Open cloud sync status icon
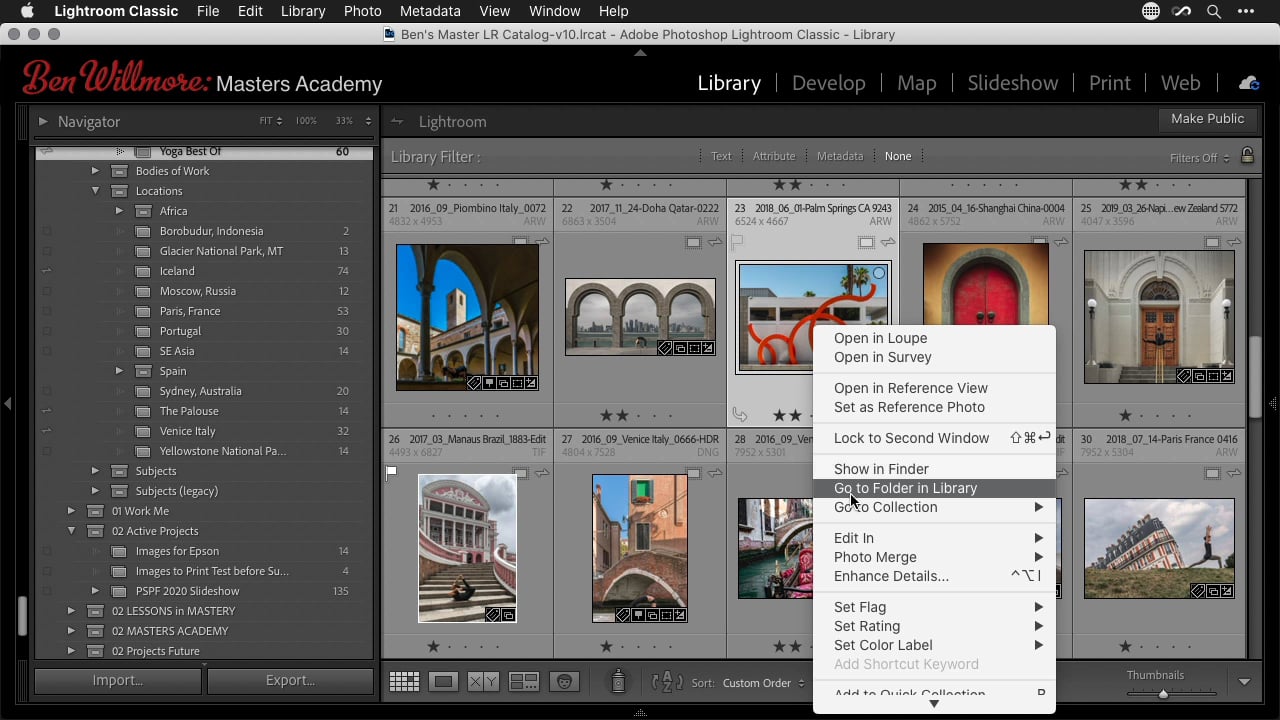Screen dimensions: 1280x720 pyautogui.click(x=1248, y=83)
